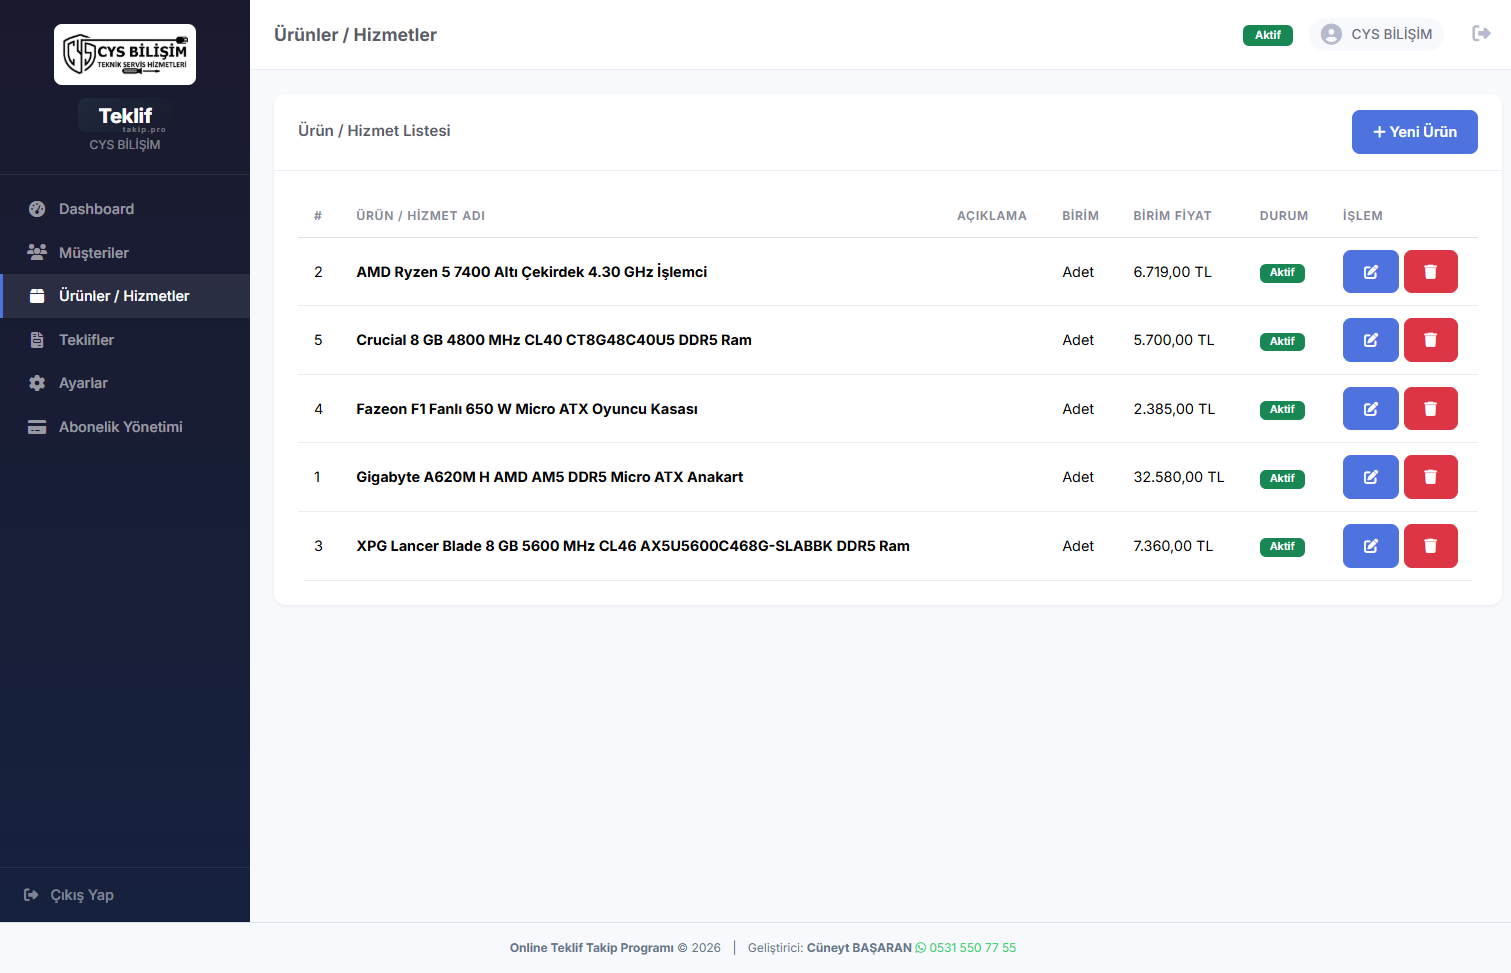Click the # column header
Viewport: 1511px width, 973px height.
click(x=318, y=216)
